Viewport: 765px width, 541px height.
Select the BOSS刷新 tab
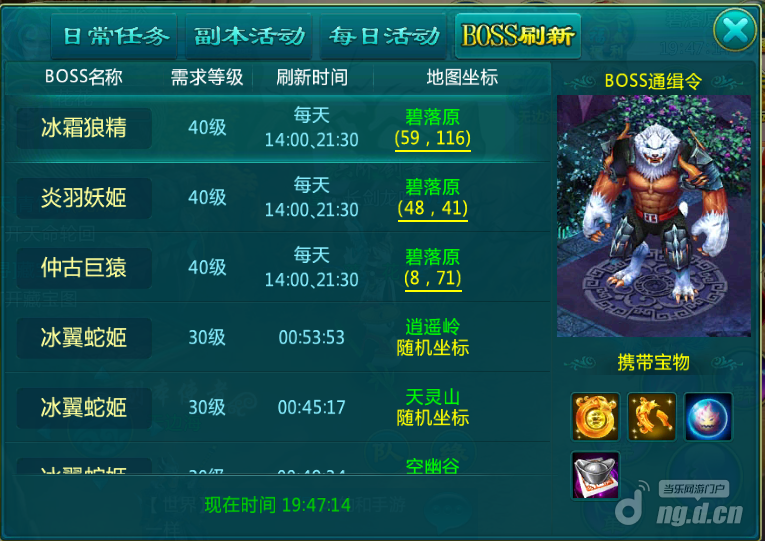tap(518, 37)
